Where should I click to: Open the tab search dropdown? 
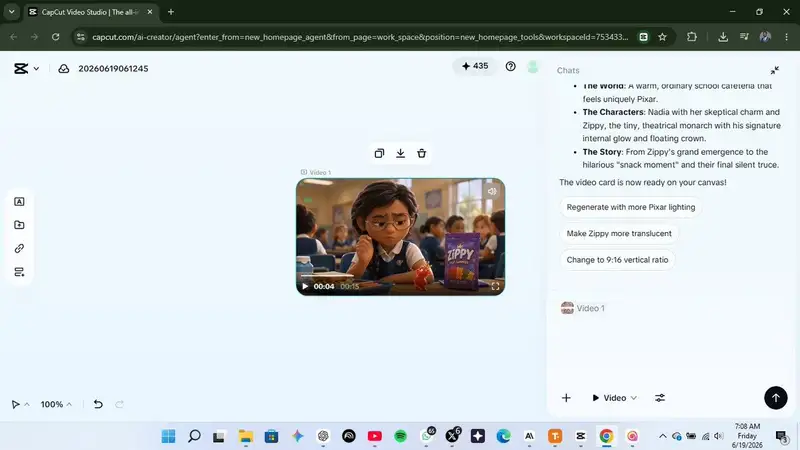pyautogui.click(x=11, y=12)
